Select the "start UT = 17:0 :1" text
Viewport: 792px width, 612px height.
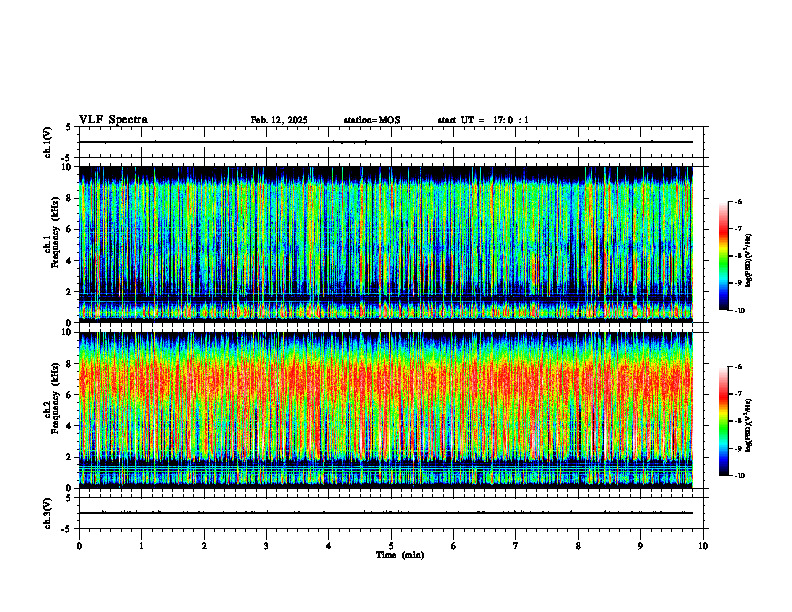pos(483,120)
